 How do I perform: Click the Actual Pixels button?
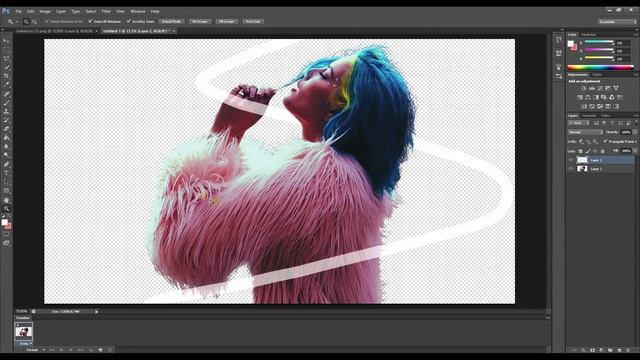pos(171,21)
